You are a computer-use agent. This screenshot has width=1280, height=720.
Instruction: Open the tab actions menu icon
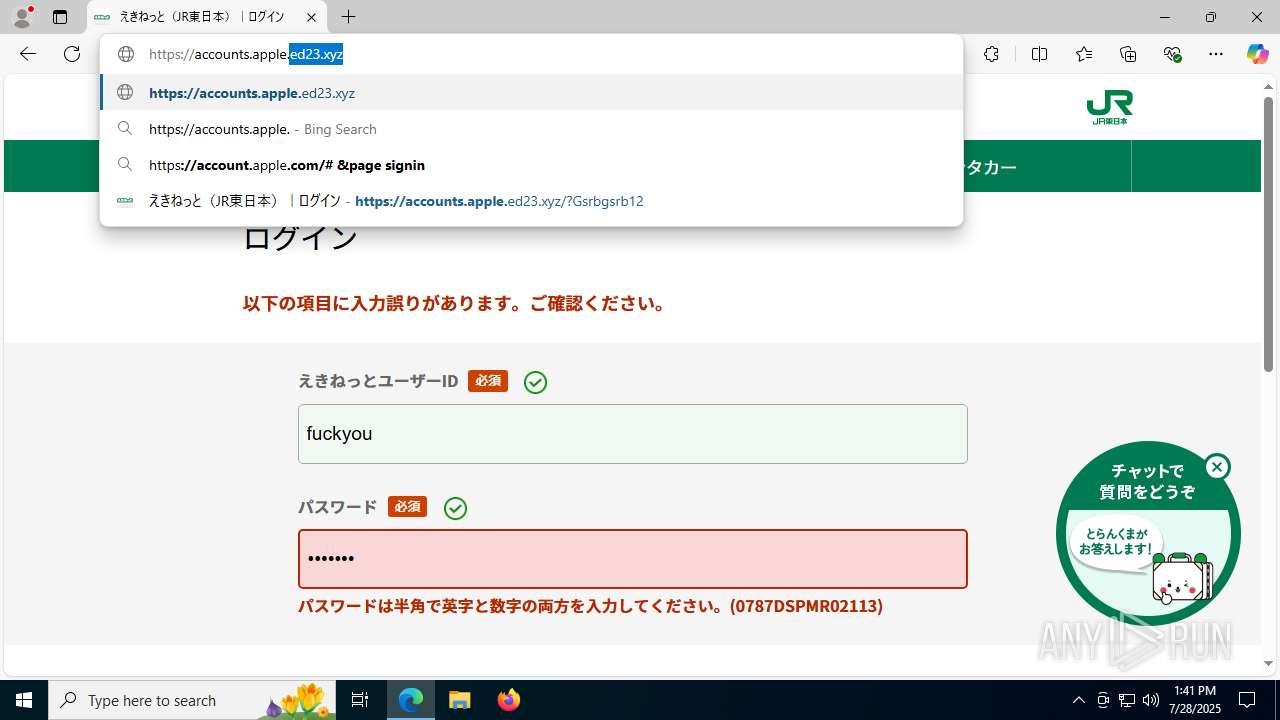coord(60,17)
